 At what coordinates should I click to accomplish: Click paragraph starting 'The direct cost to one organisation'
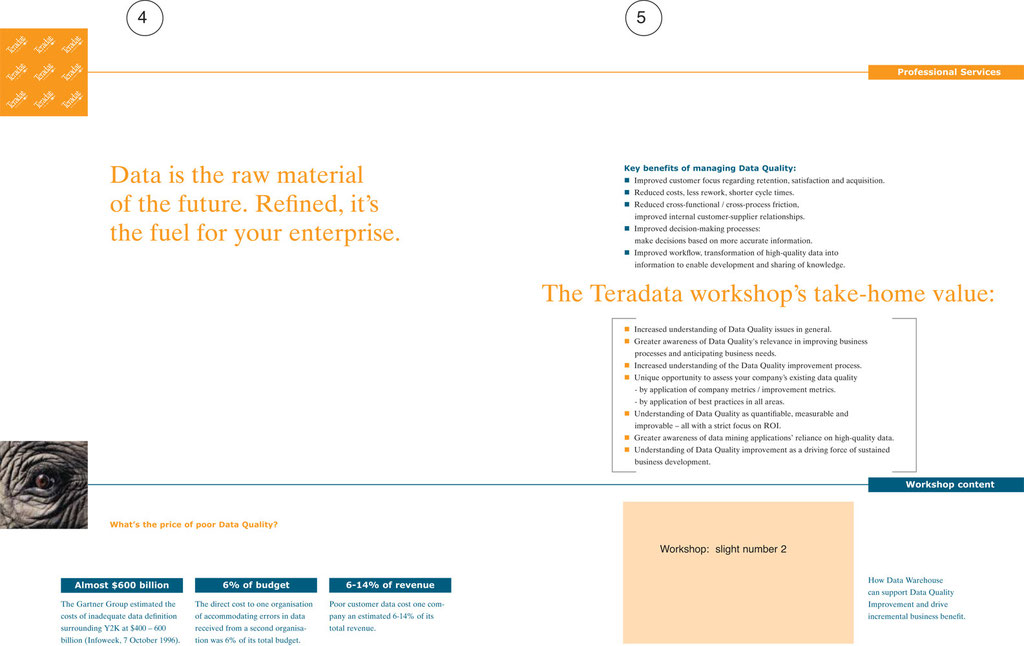pos(254,622)
